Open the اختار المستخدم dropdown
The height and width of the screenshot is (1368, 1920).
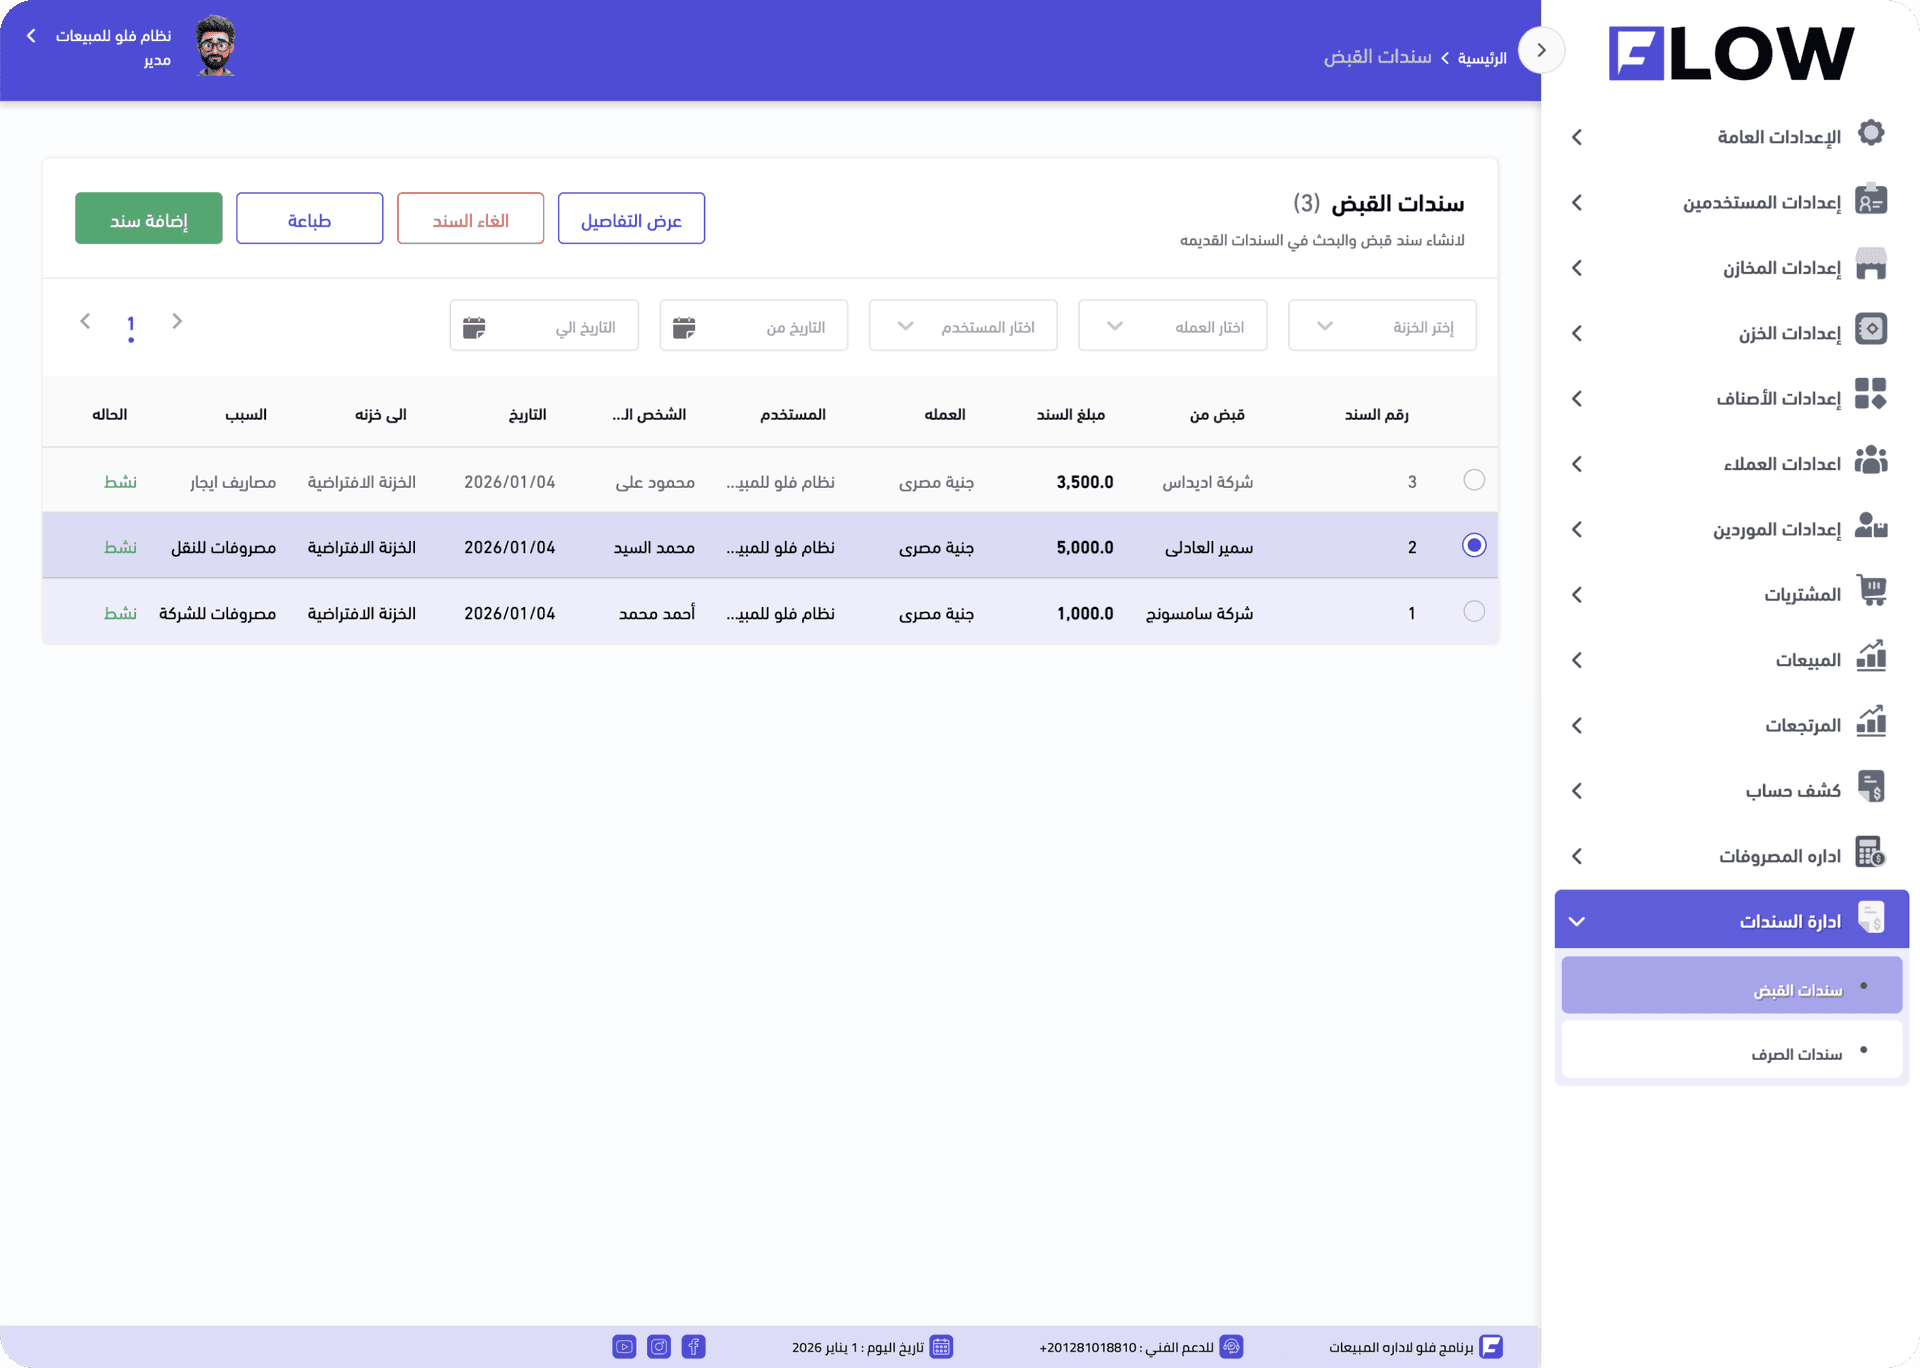point(962,326)
